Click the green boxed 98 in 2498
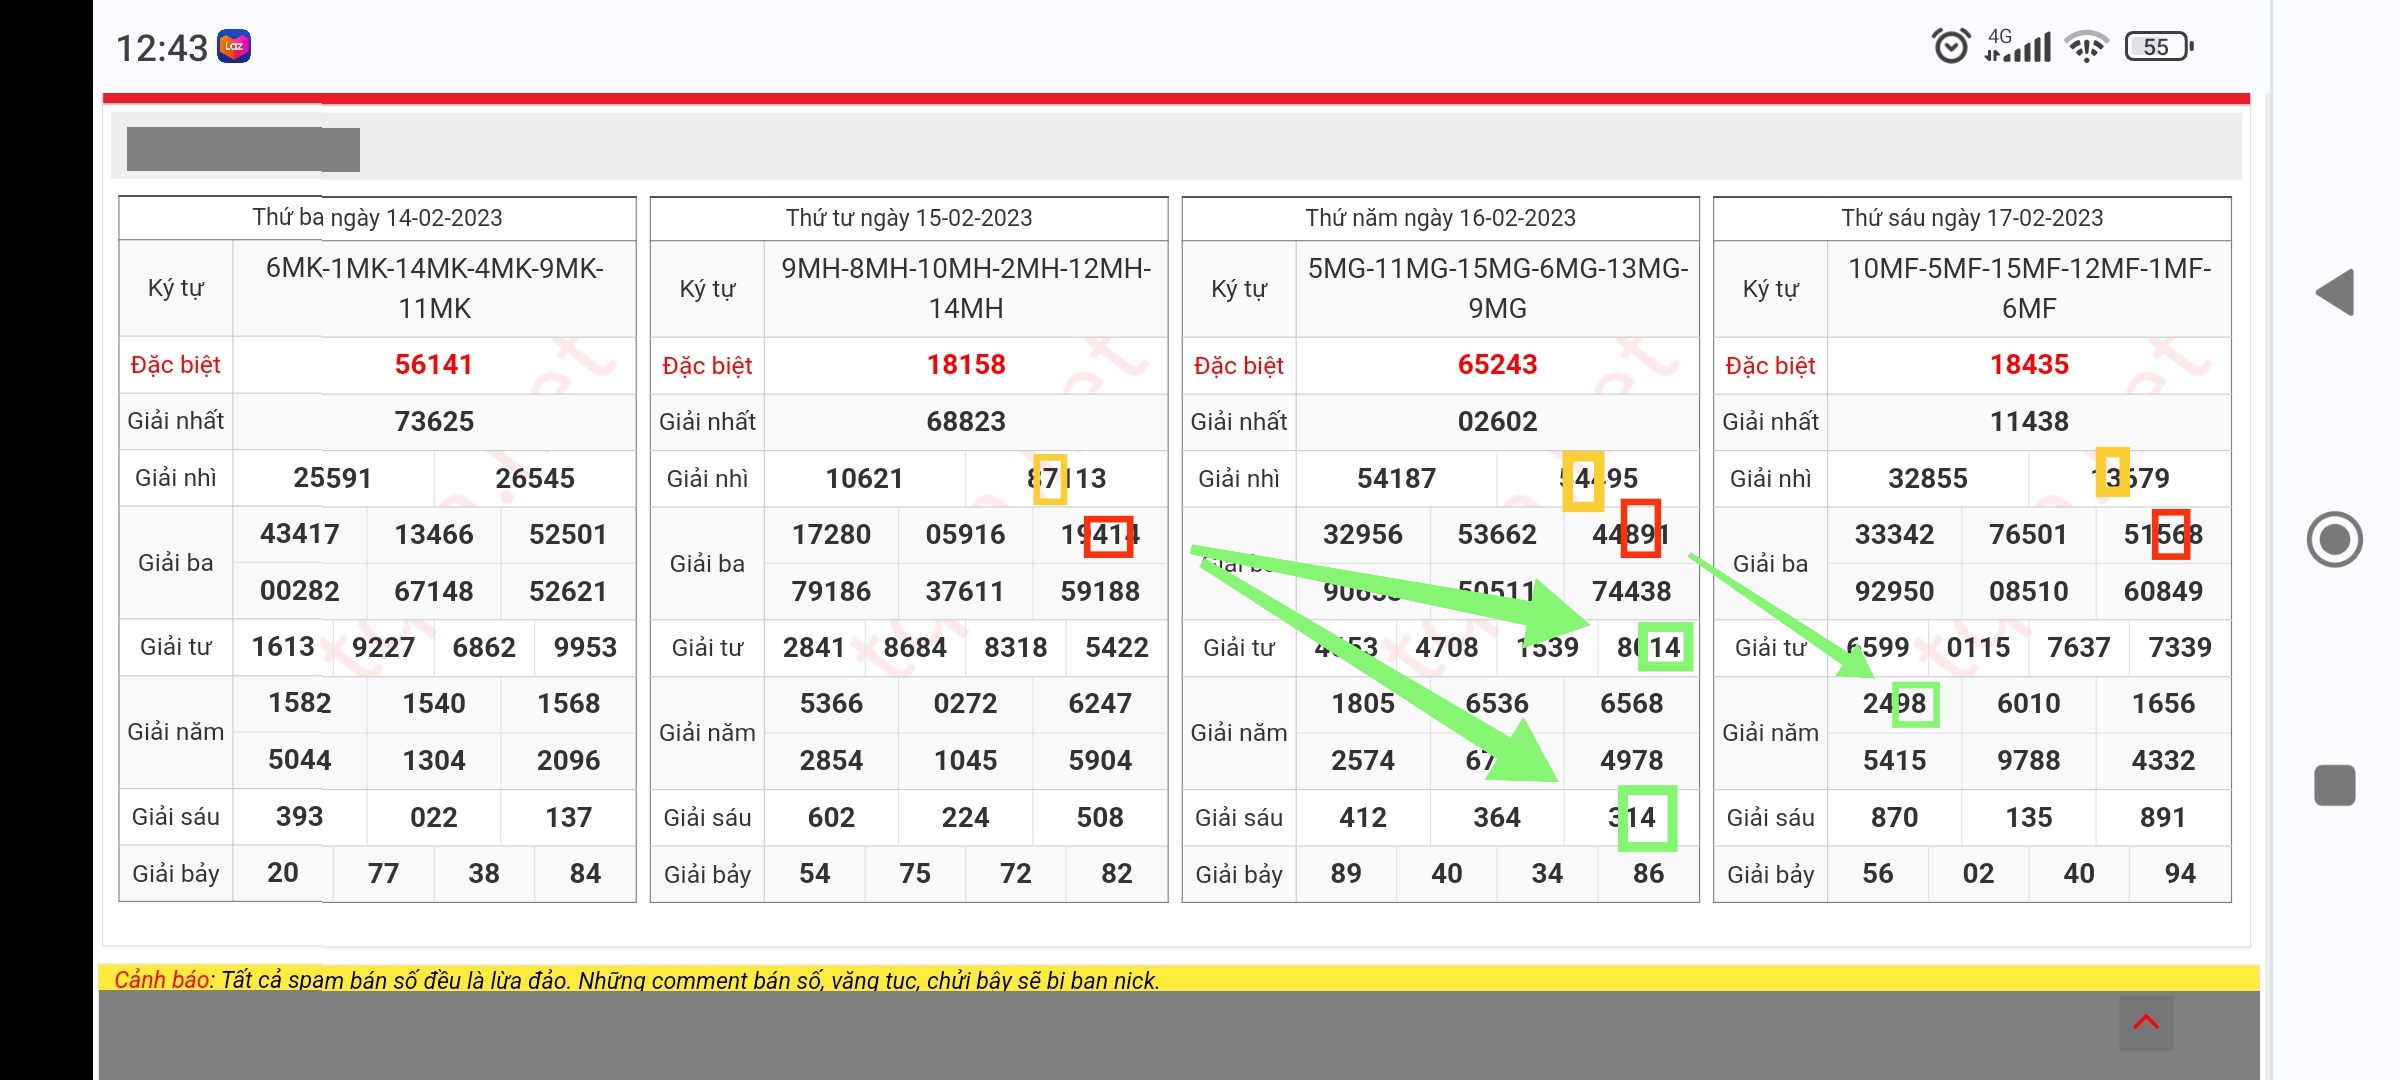The image size is (2400, 1080). click(1914, 704)
